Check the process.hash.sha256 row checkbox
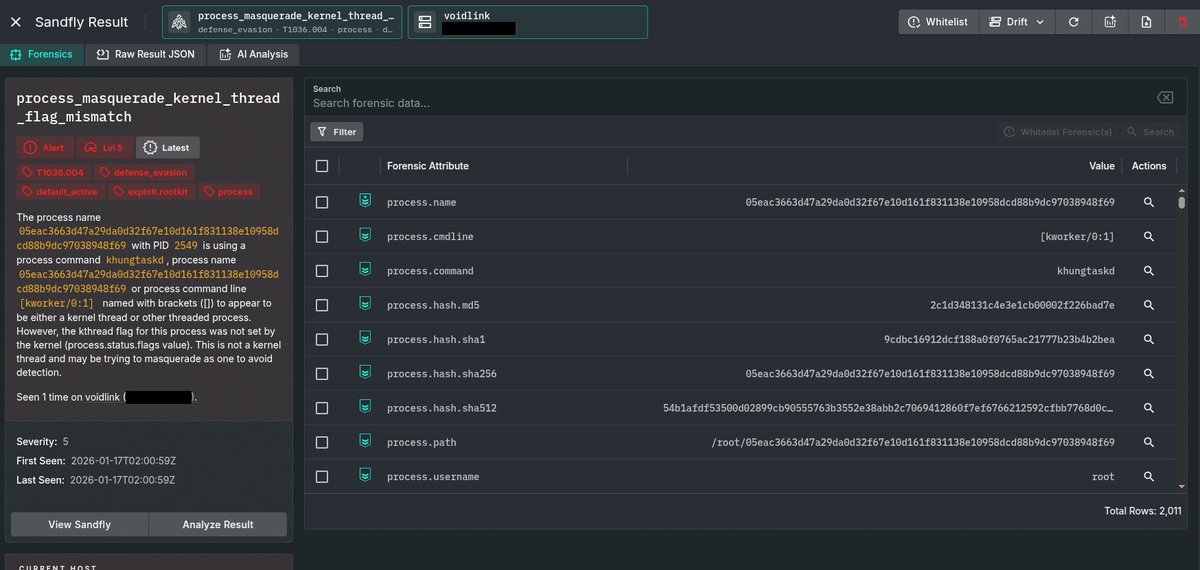 point(322,374)
